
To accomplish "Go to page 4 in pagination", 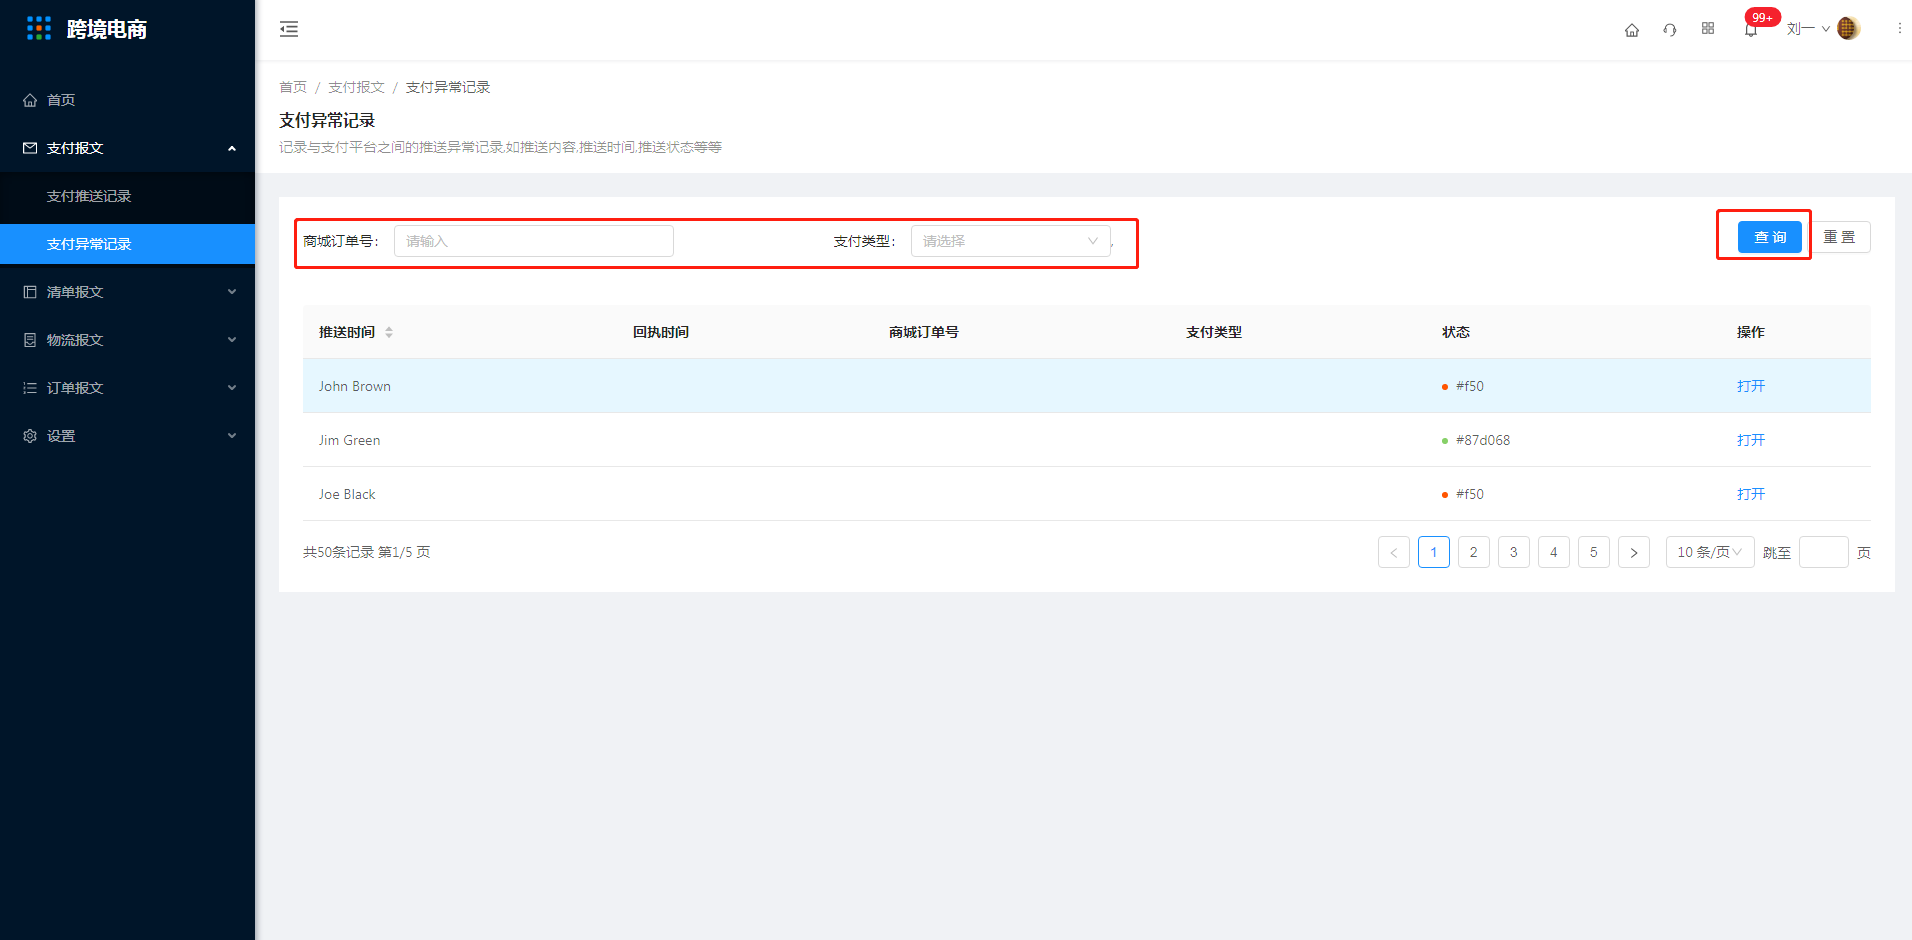I will pyautogui.click(x=1554, y=552).
